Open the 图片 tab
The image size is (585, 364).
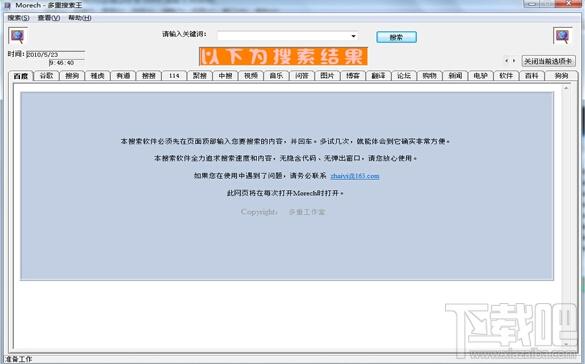pyautogui.click(x=327, y=76)
